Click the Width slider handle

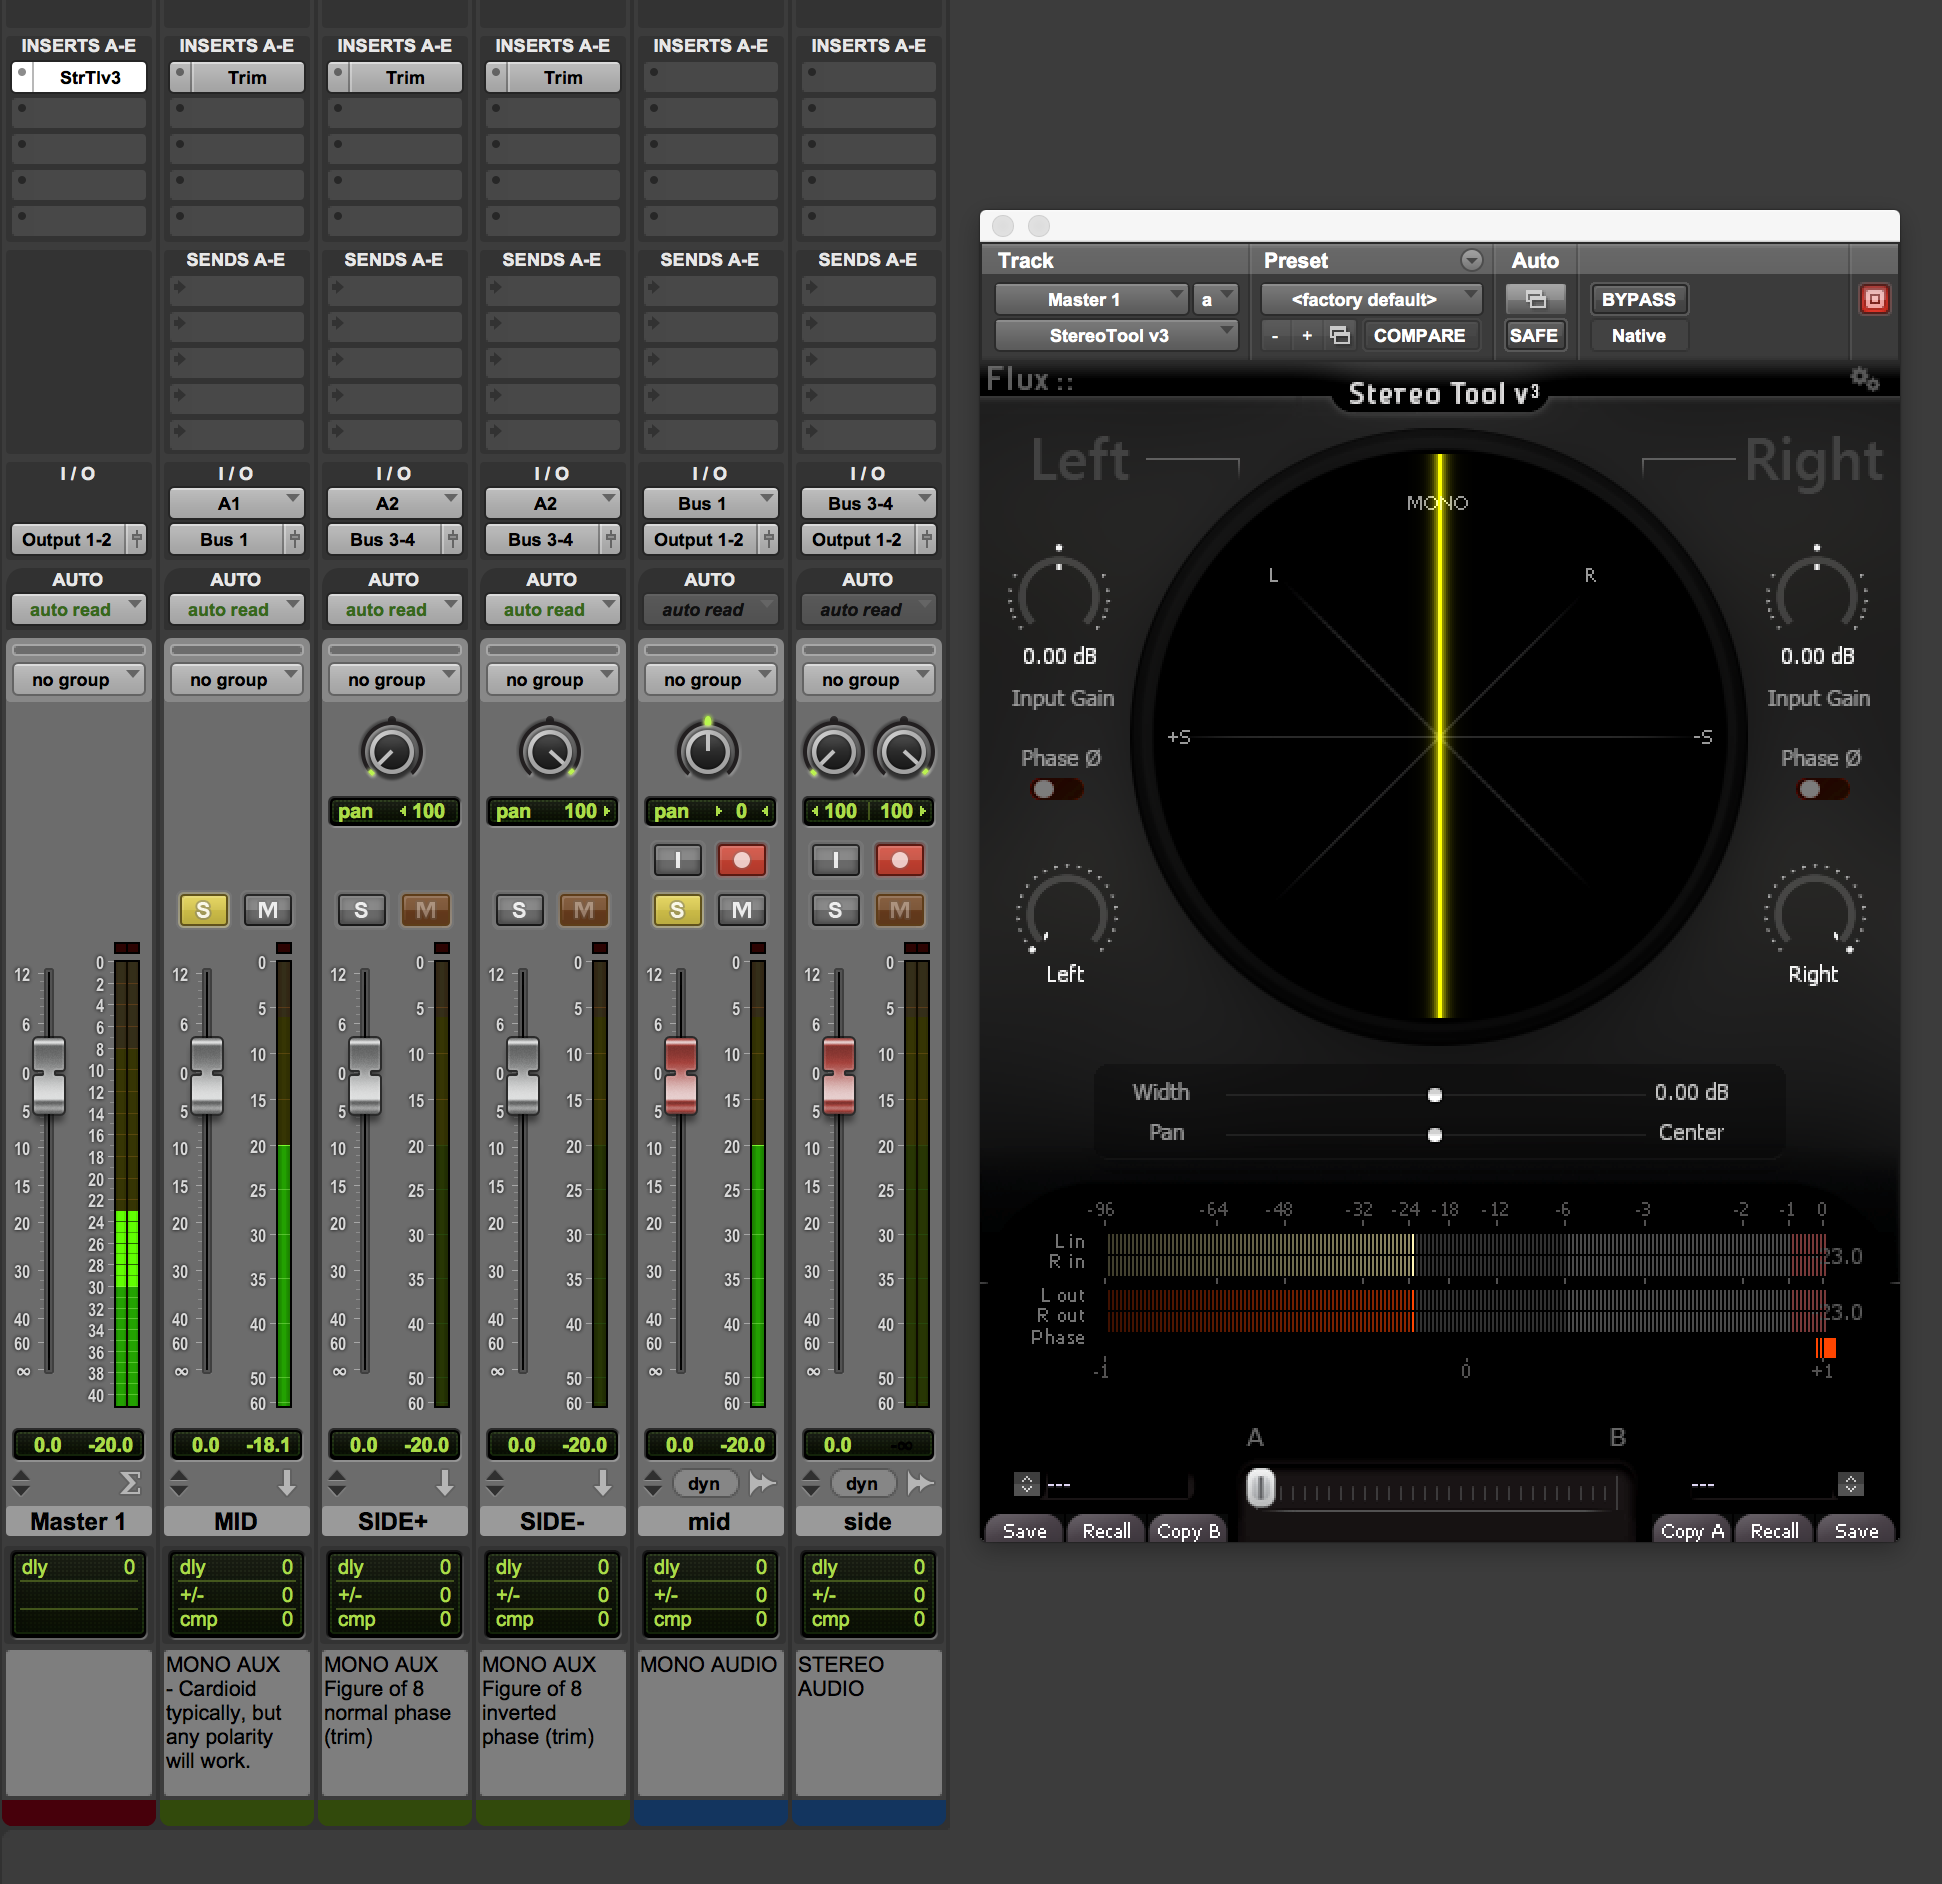(x=1435, y=1095)
